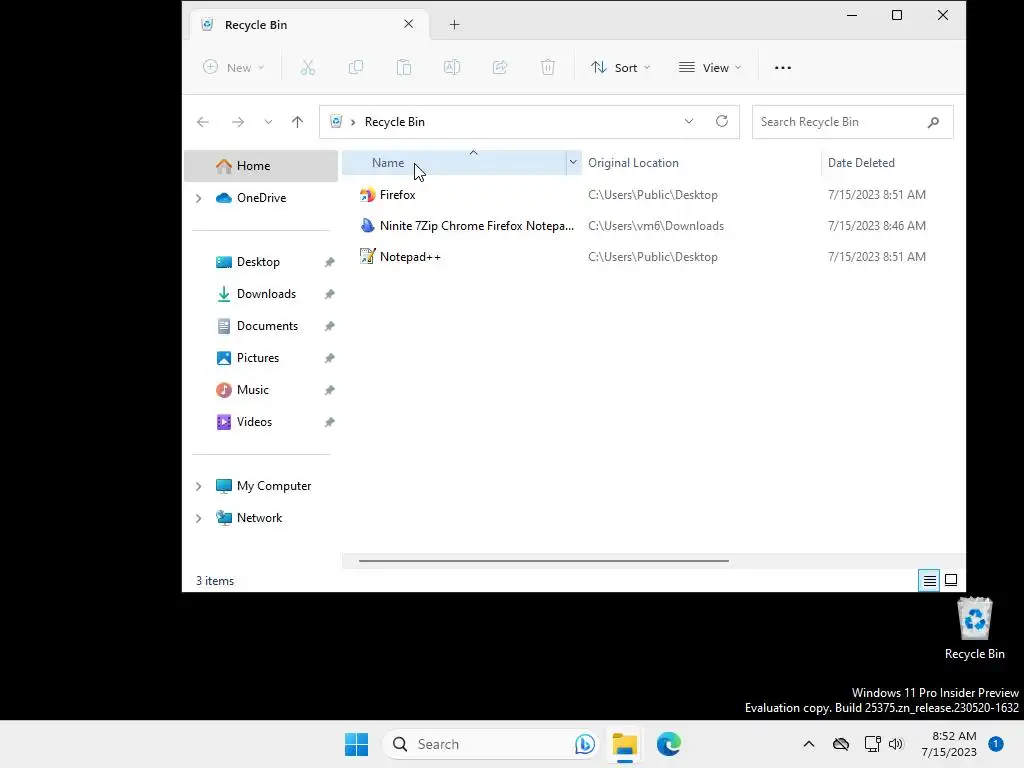Expand the My Computer tree node

pos(199,486)
